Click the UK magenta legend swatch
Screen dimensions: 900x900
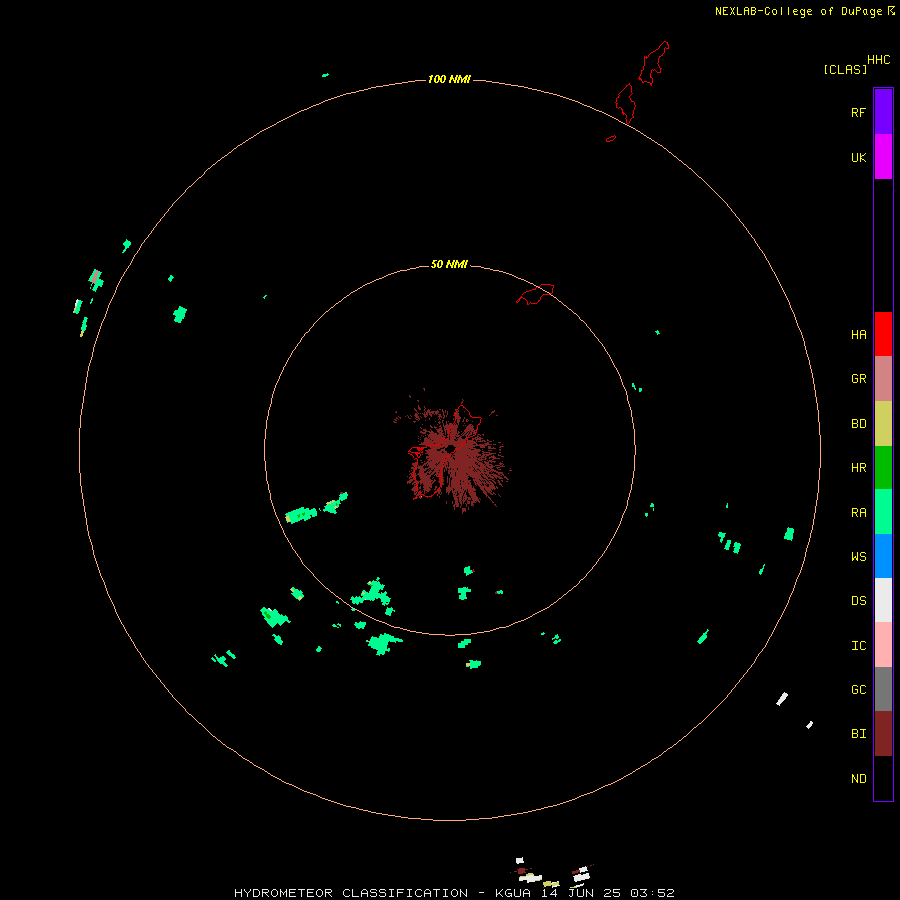point(883,156)
